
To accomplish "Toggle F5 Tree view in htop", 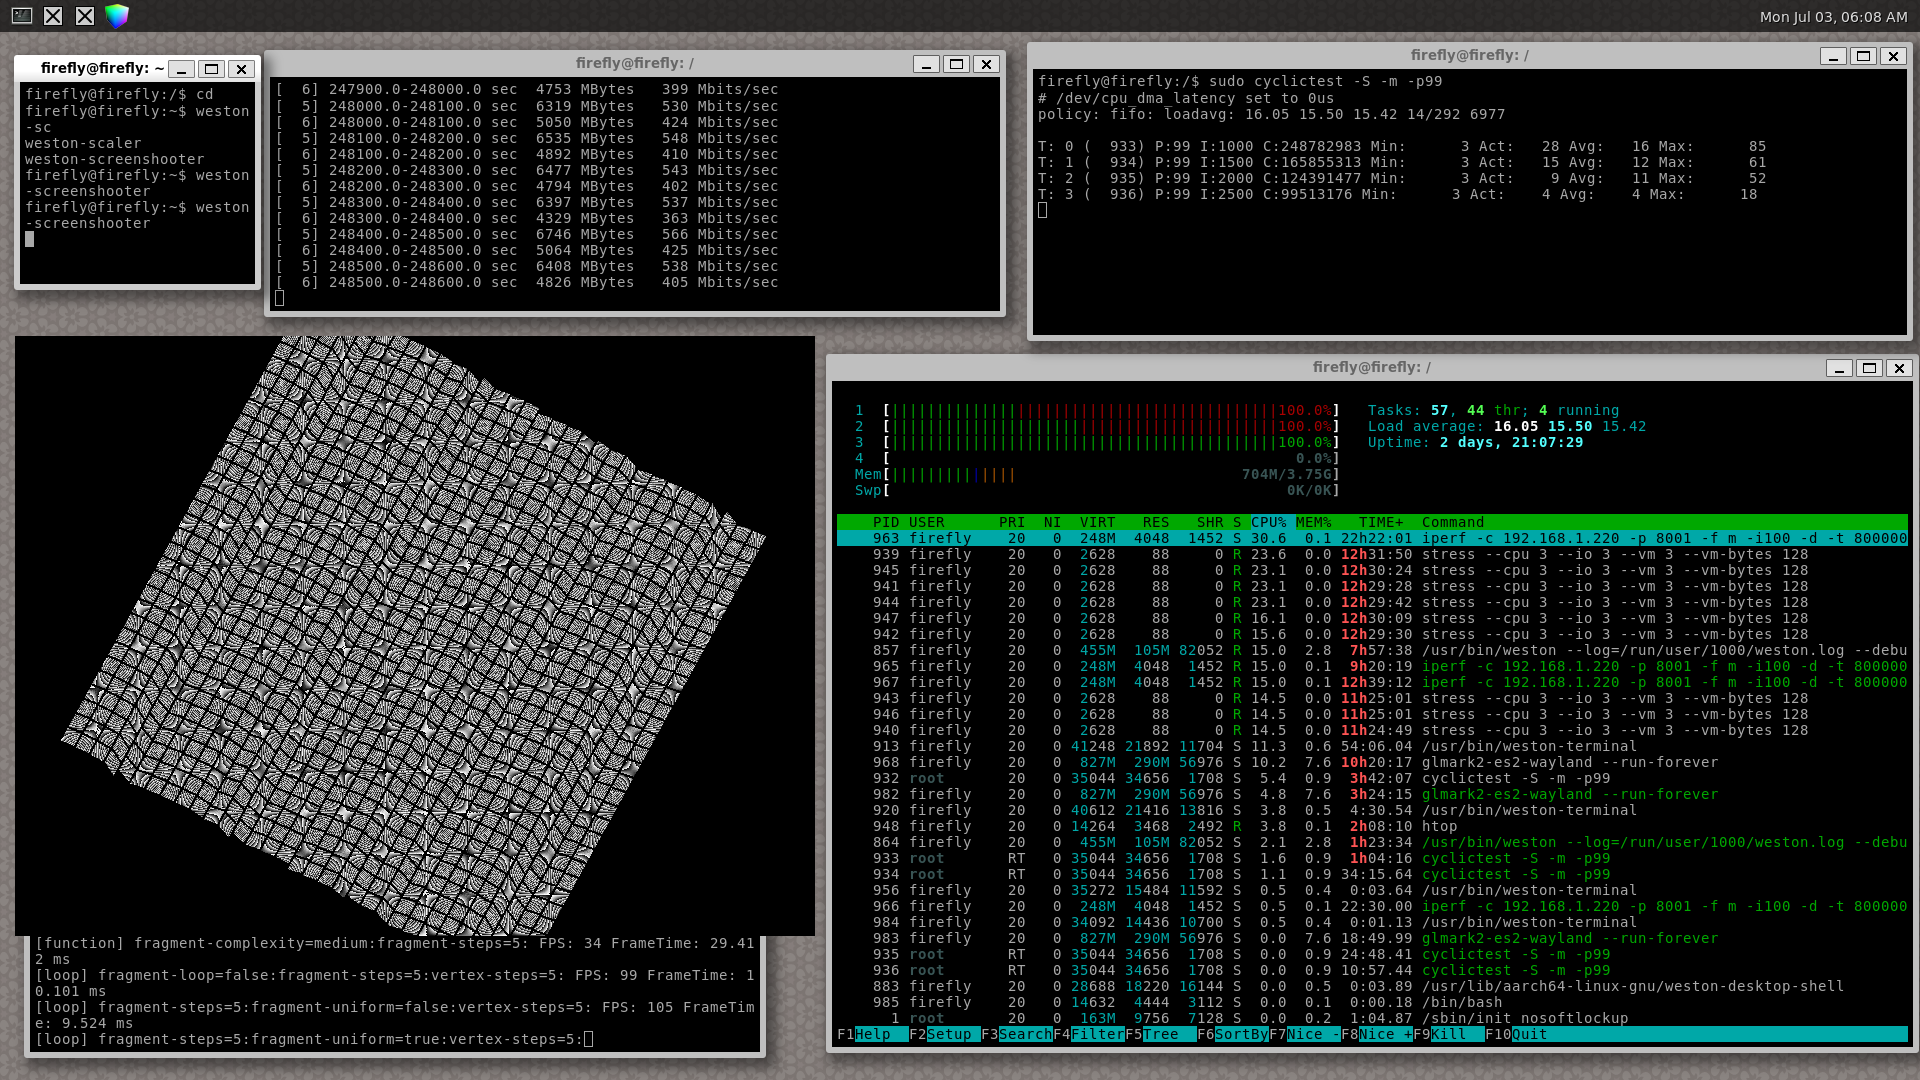I will (1160, 1034).
